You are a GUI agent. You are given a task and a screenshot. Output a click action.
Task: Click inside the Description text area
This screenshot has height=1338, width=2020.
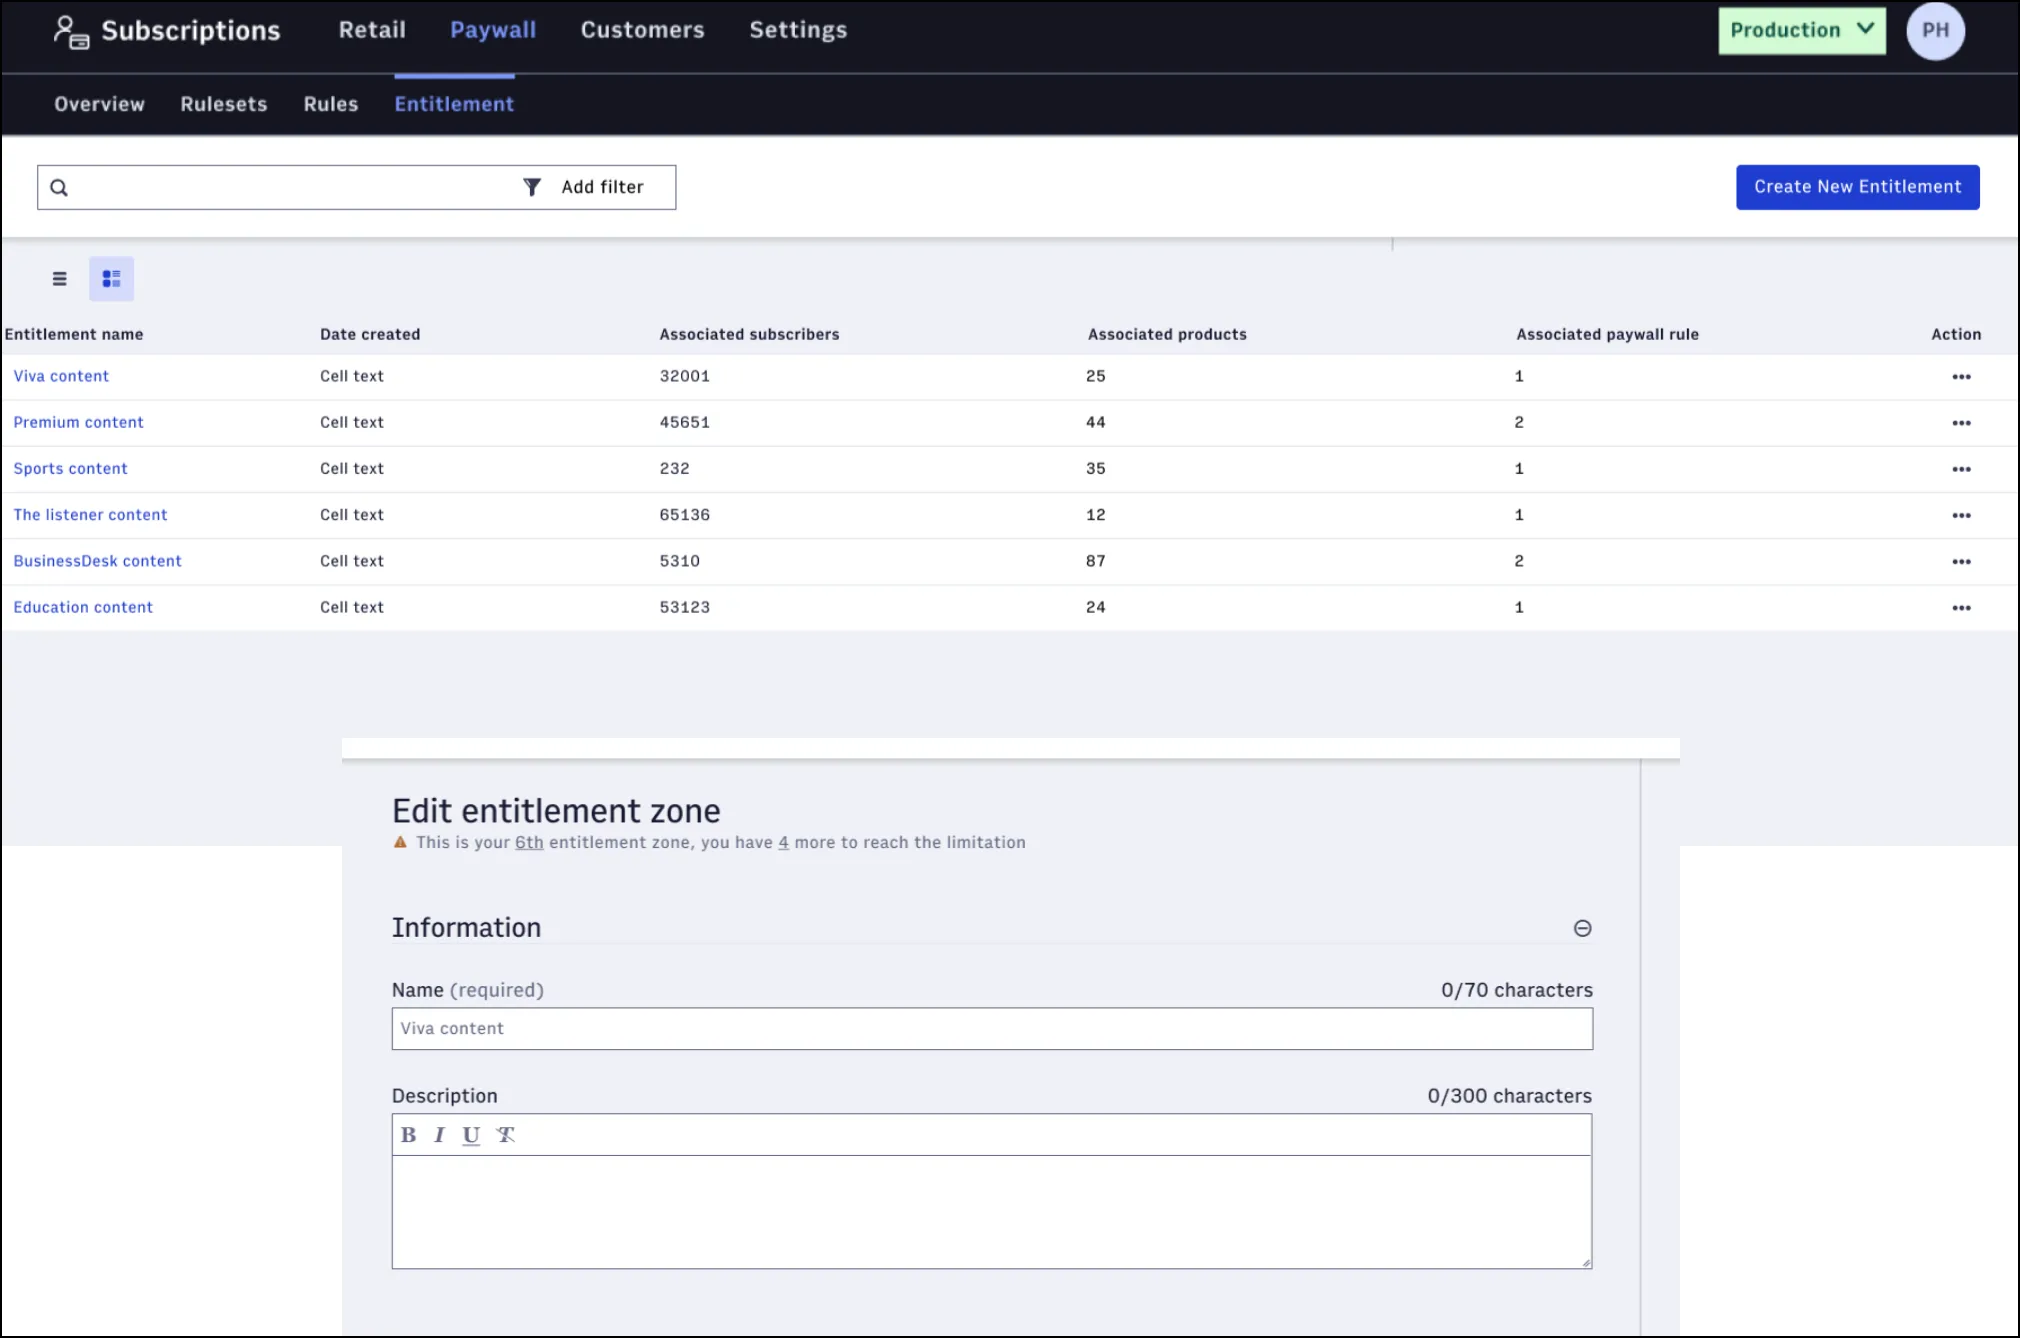992,1212
